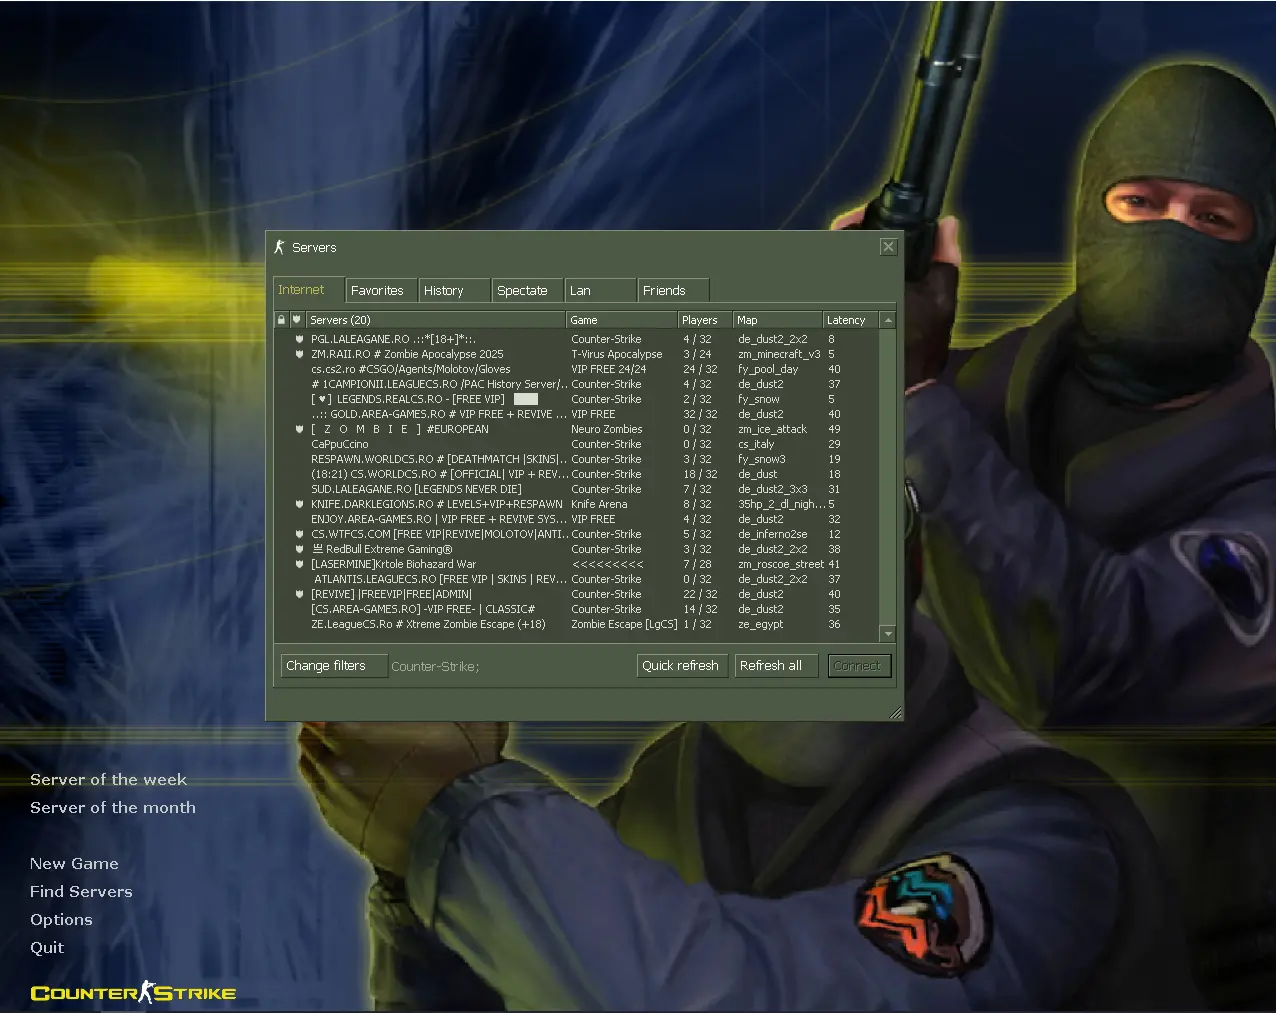1276x1013 pixels.
Task: Click the 35hp_2_dl_nigh... map cell
Action: coord(781,504)
